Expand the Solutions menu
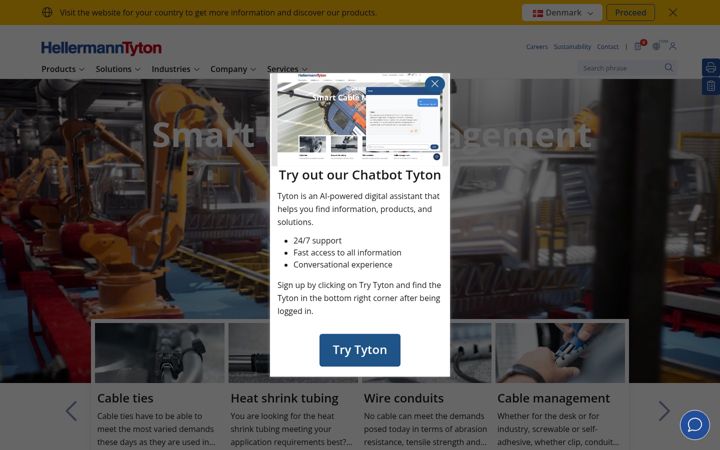Image resolution: width=720 pixels, height=450 pixels. point(118,69)
